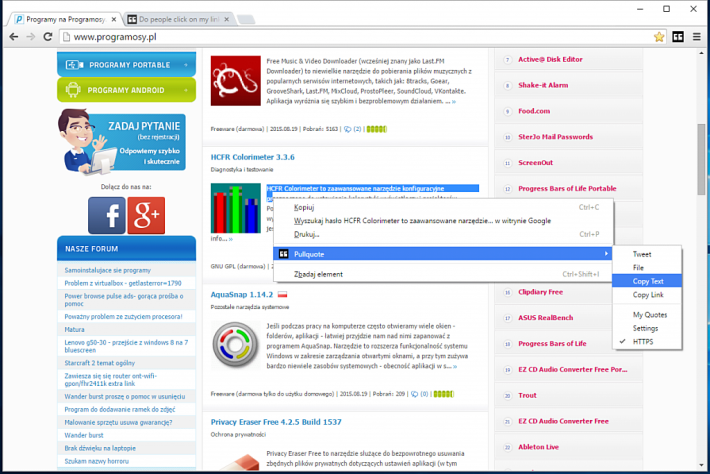The height and width of the screenshot is (474, 710).
Task: Click the AquaSnap circular logo icon
Action: (235, 345)
